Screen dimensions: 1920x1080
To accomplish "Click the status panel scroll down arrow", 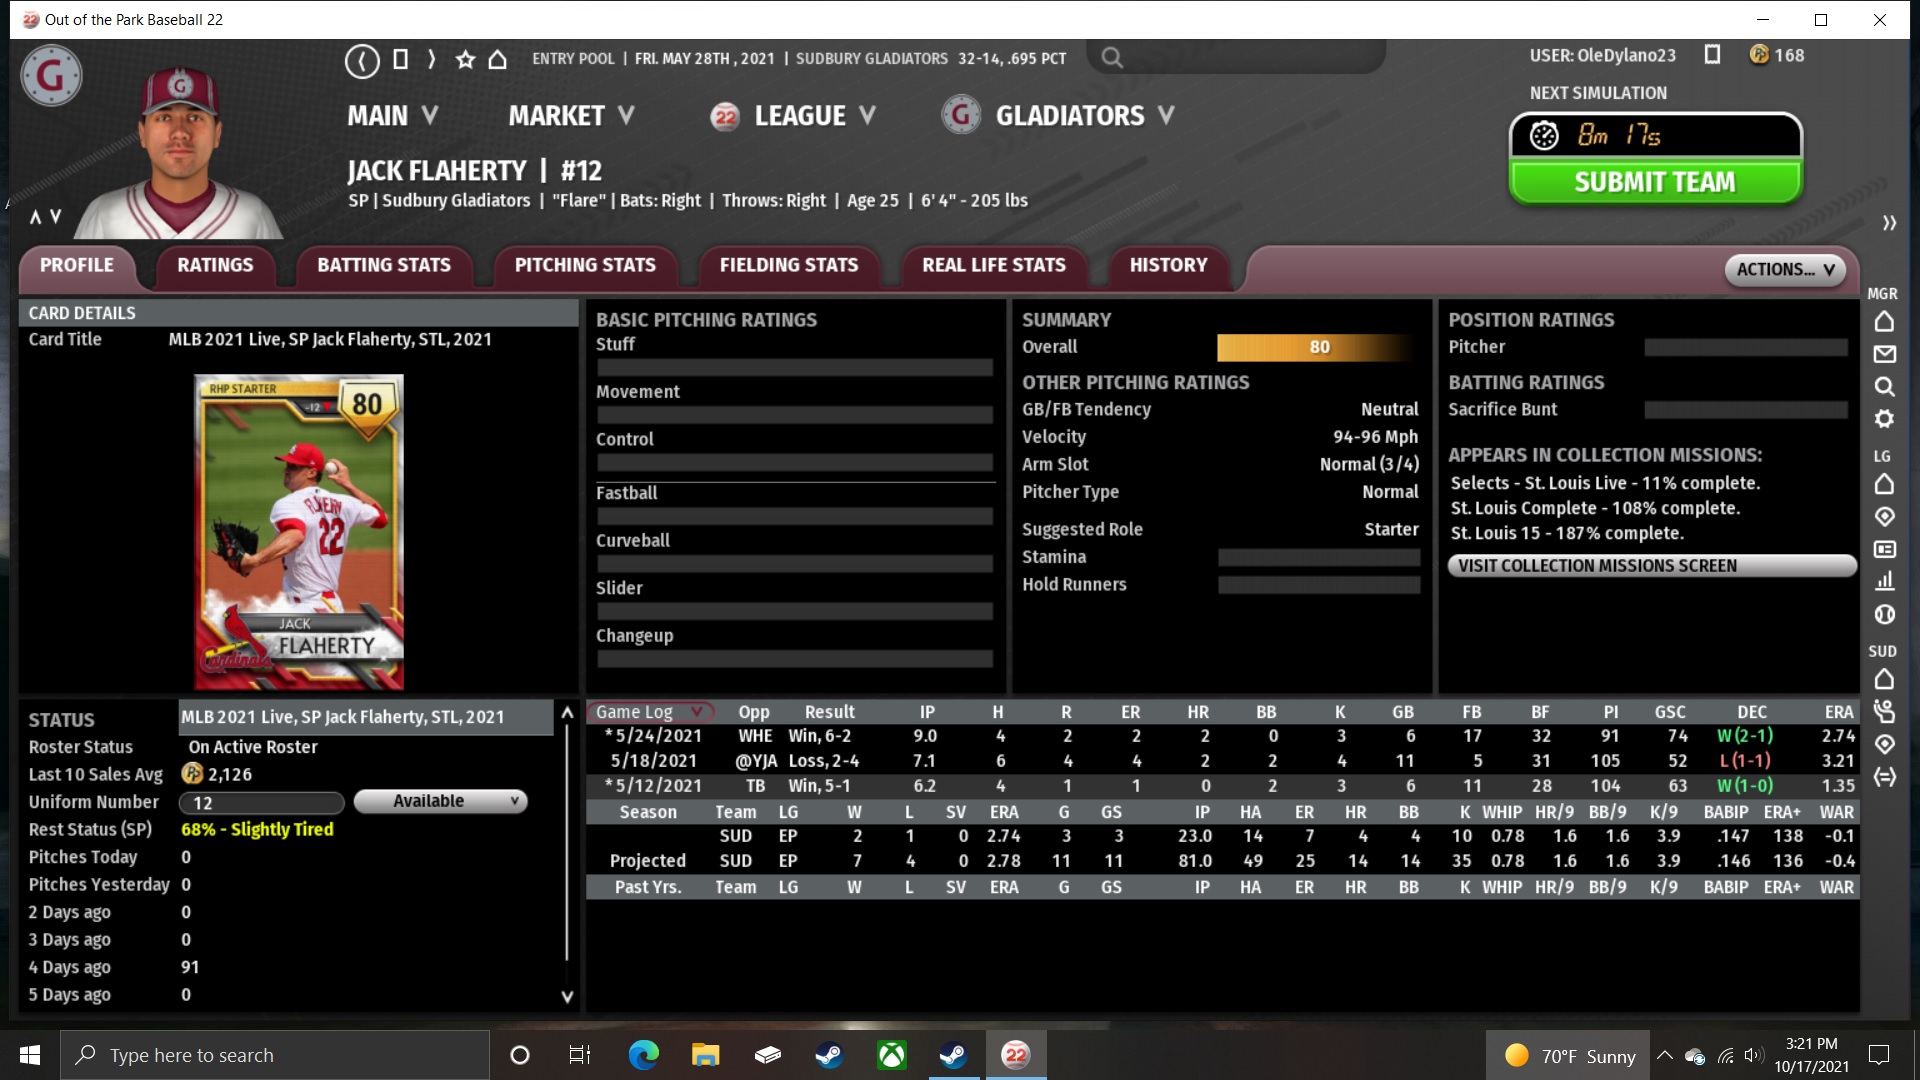I will (x=567, y=997).
